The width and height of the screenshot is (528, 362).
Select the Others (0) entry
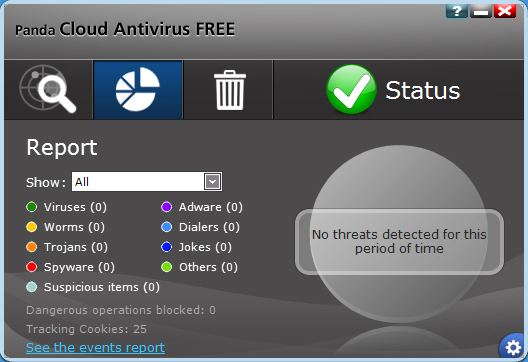pyautogui.click(x=208, y=267)
